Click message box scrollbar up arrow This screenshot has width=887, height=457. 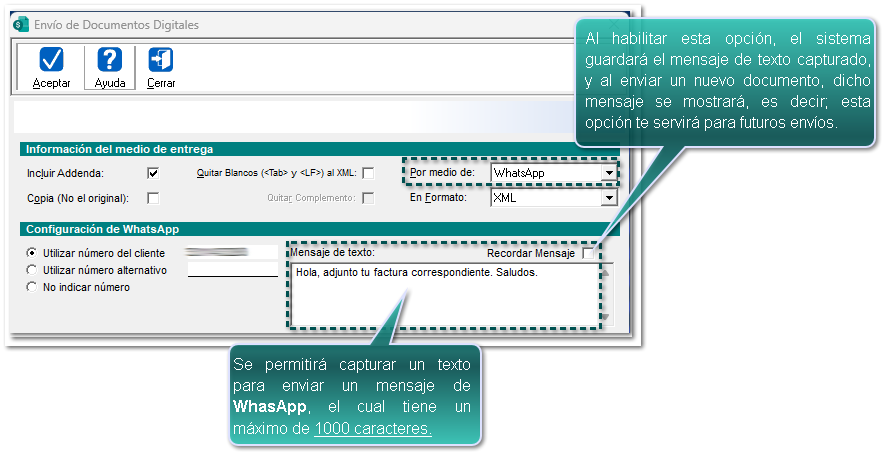point(604,271)
